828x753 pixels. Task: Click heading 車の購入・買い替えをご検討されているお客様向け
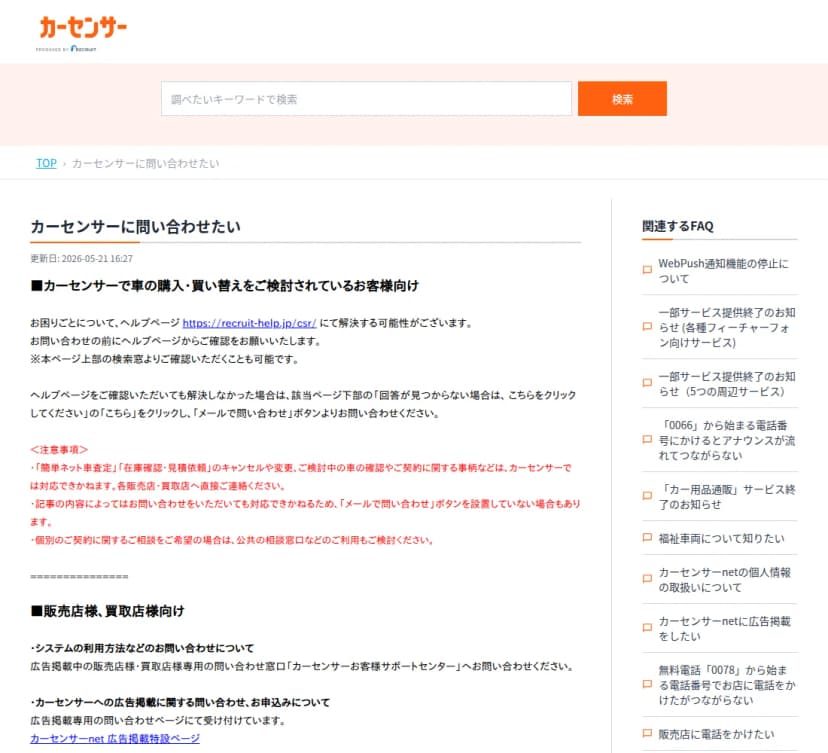[x=224, y=286]
